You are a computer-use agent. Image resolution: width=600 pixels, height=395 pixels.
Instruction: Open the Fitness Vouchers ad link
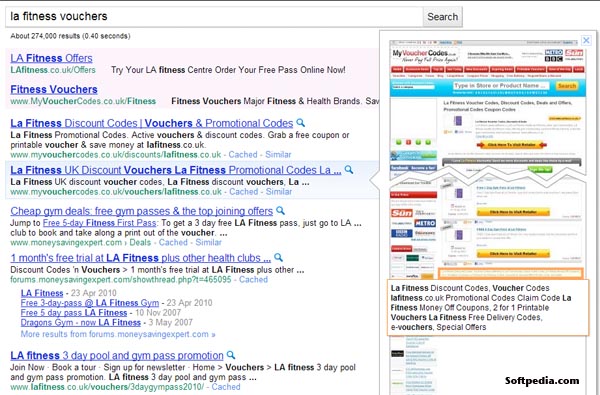pyautogui.click(x=54, y=90)
